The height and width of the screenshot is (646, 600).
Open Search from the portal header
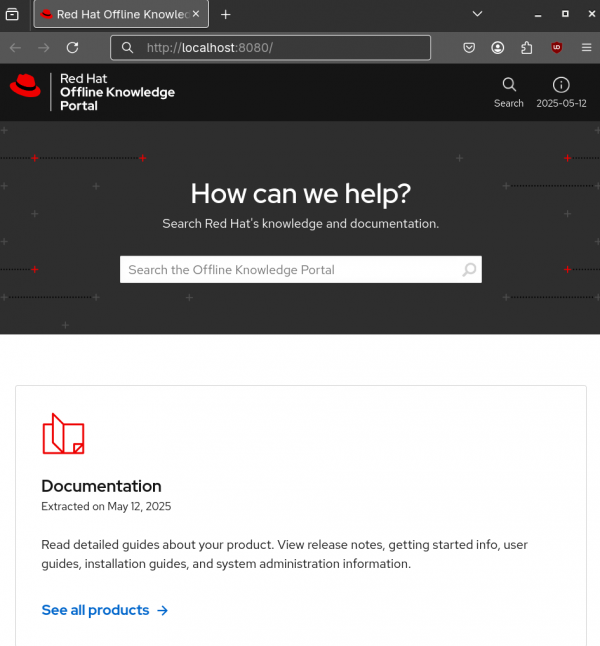(508, 92)
